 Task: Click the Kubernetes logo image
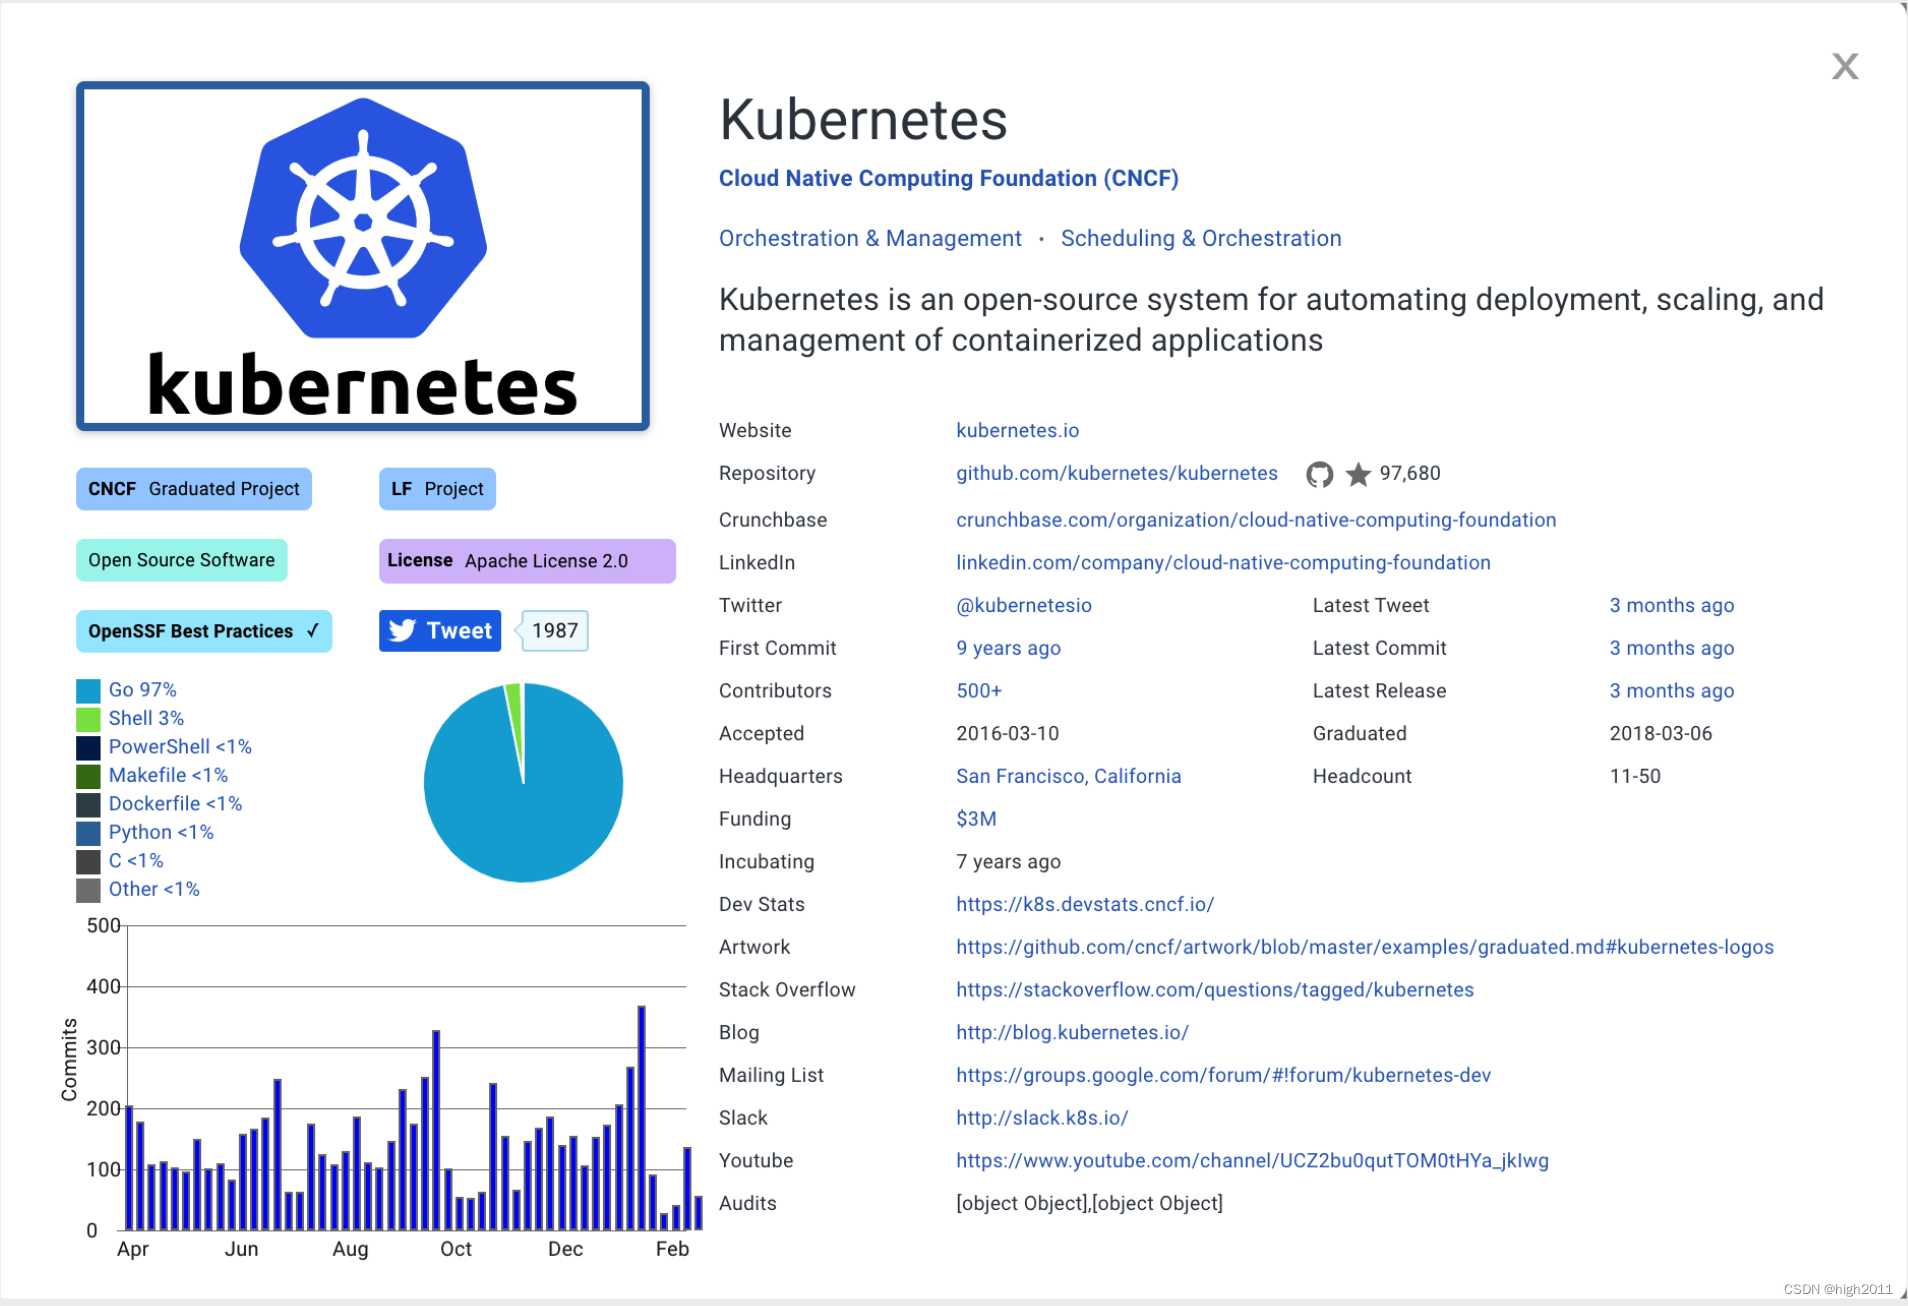coord(363,257)
